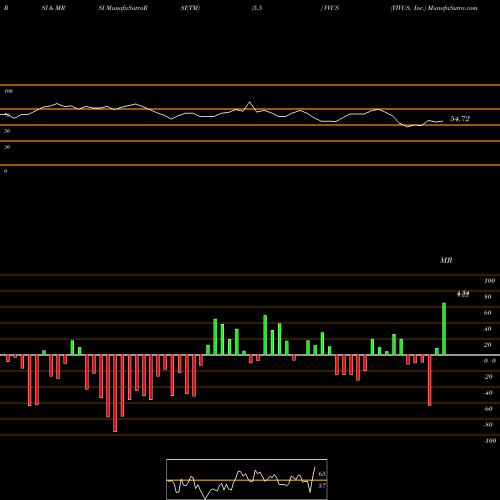The width and height of the screenshot is (500, 500).
Task: Click the MR axis label -20
Action: [x=488, y=377]
